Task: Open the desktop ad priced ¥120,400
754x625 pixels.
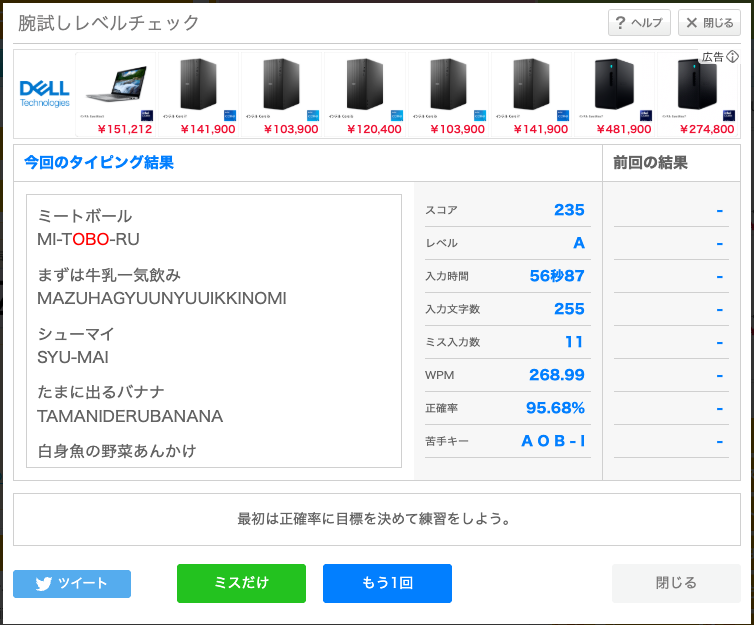Action: pos(364,94)
